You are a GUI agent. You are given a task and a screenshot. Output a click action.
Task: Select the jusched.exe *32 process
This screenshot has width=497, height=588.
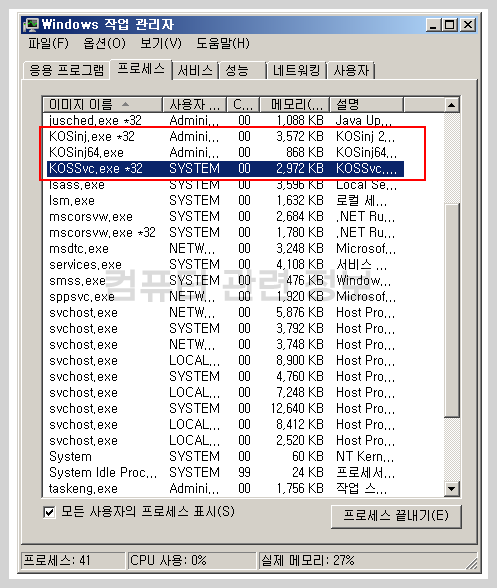225,120
